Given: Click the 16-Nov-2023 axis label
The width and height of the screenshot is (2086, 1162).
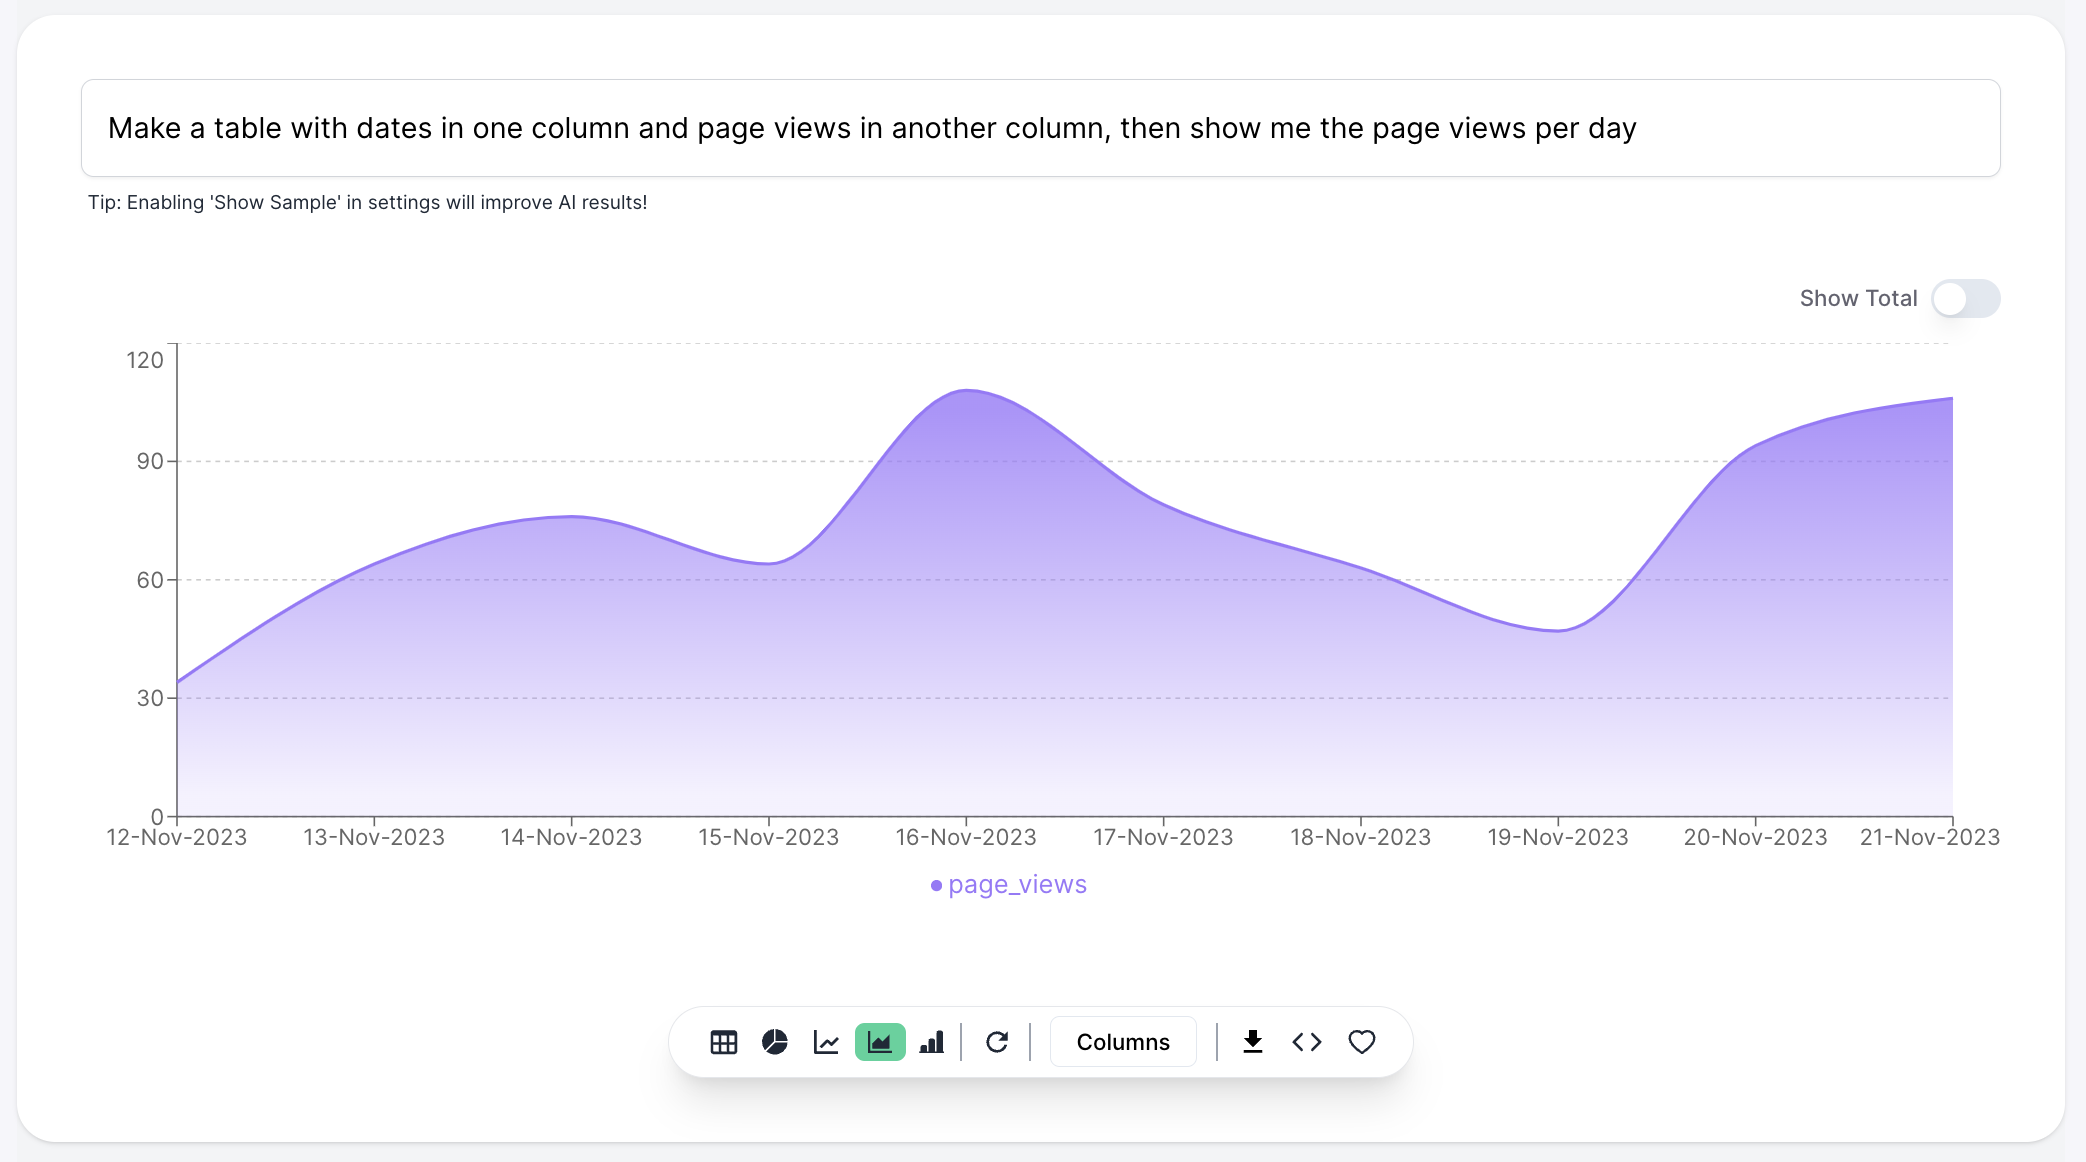Looking at the screenshot, I should (x=966, y=837).
